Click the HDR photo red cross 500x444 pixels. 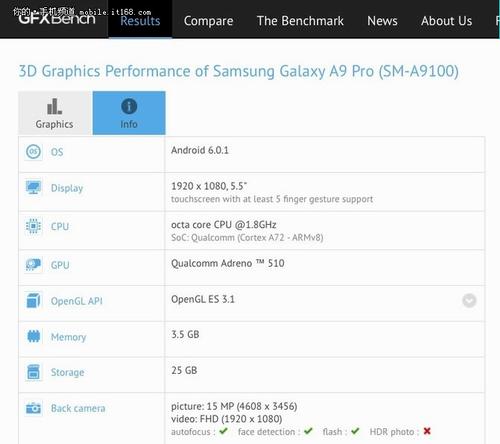427,431
